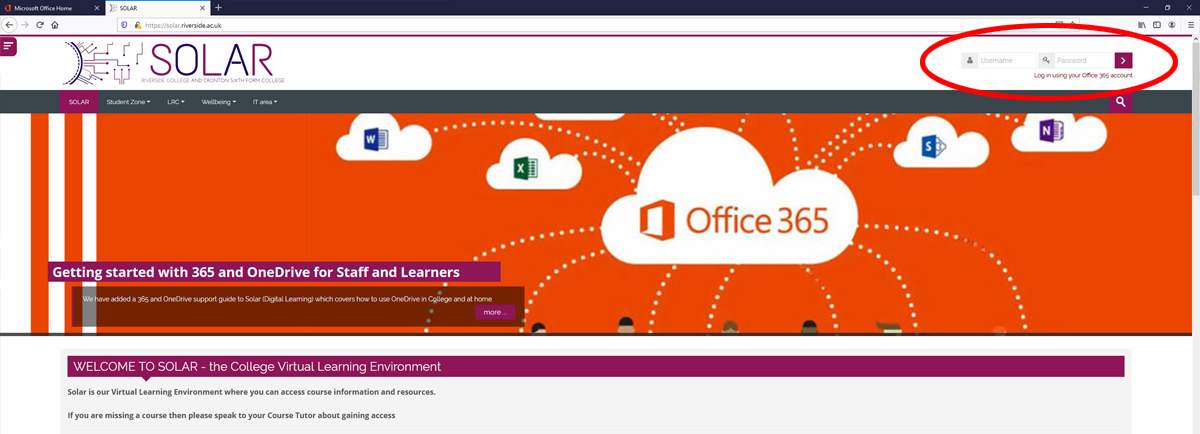Select the SOLAR browser tab

(x=156, y=8)
